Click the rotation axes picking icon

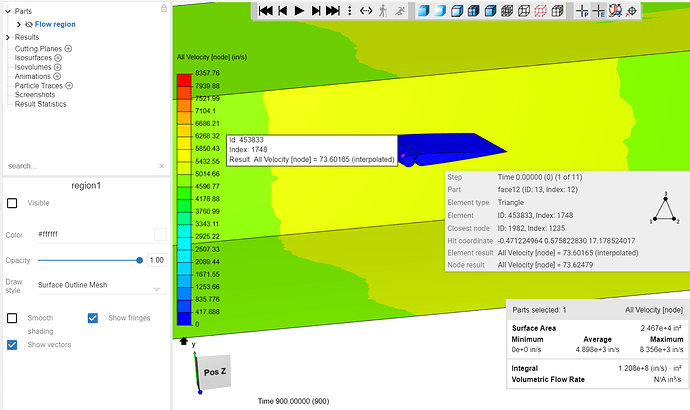coord(615,11)
